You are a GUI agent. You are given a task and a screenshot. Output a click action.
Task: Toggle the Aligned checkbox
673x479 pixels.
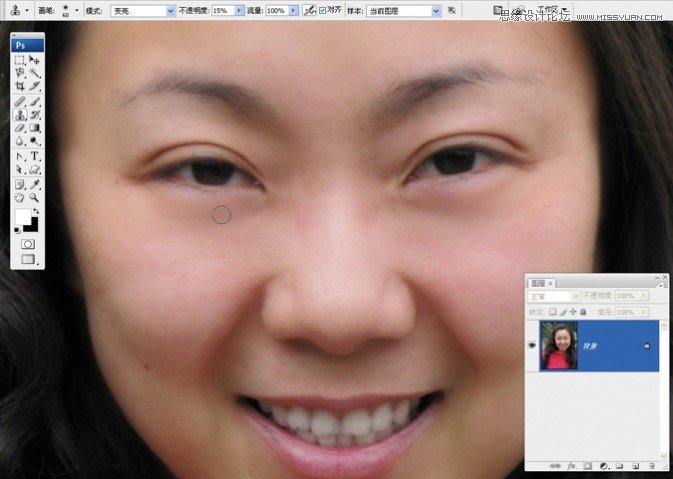point(322,11)
